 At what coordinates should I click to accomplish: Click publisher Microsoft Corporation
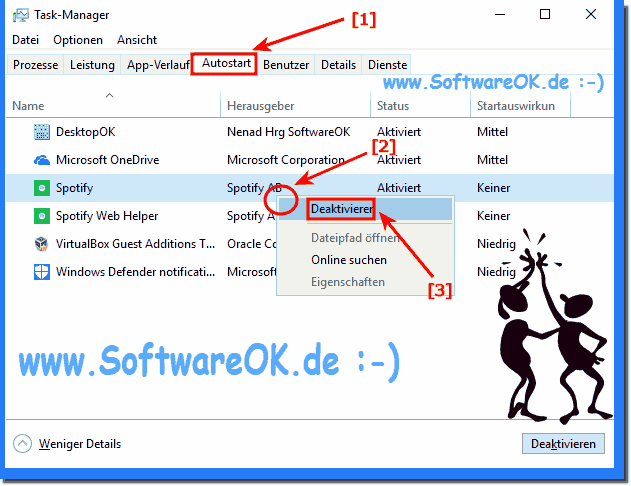pos(286,160)
